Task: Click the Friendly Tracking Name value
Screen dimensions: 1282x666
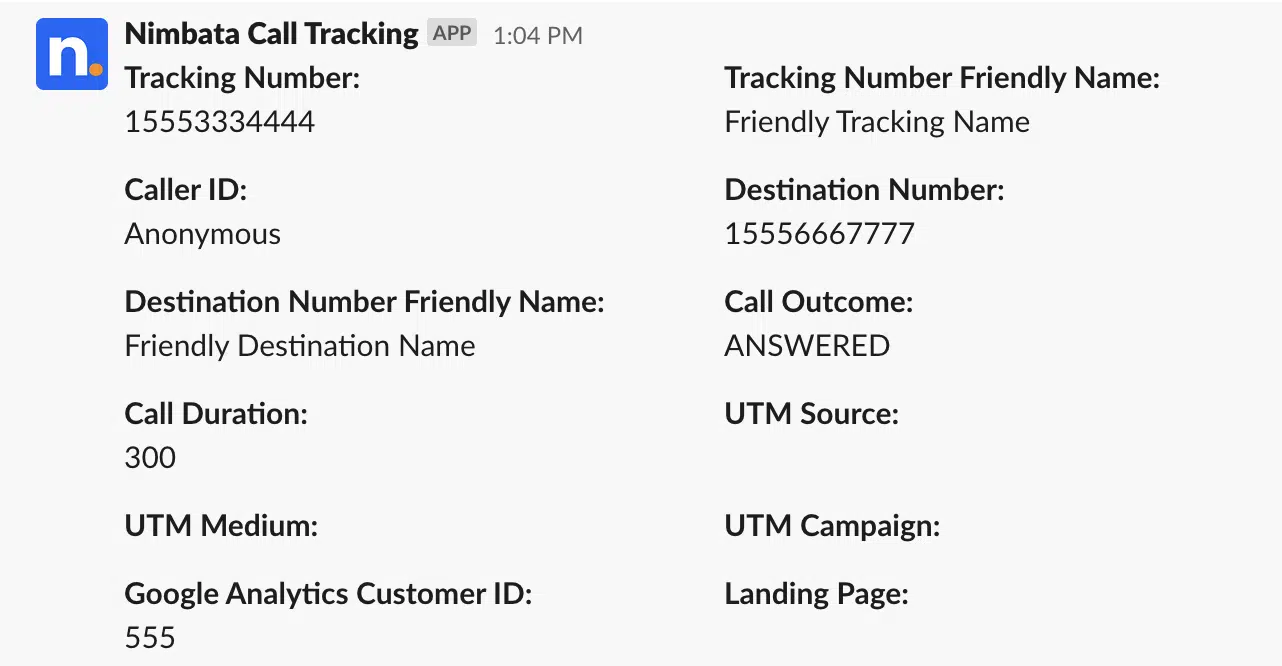Action: pos(877,122)
